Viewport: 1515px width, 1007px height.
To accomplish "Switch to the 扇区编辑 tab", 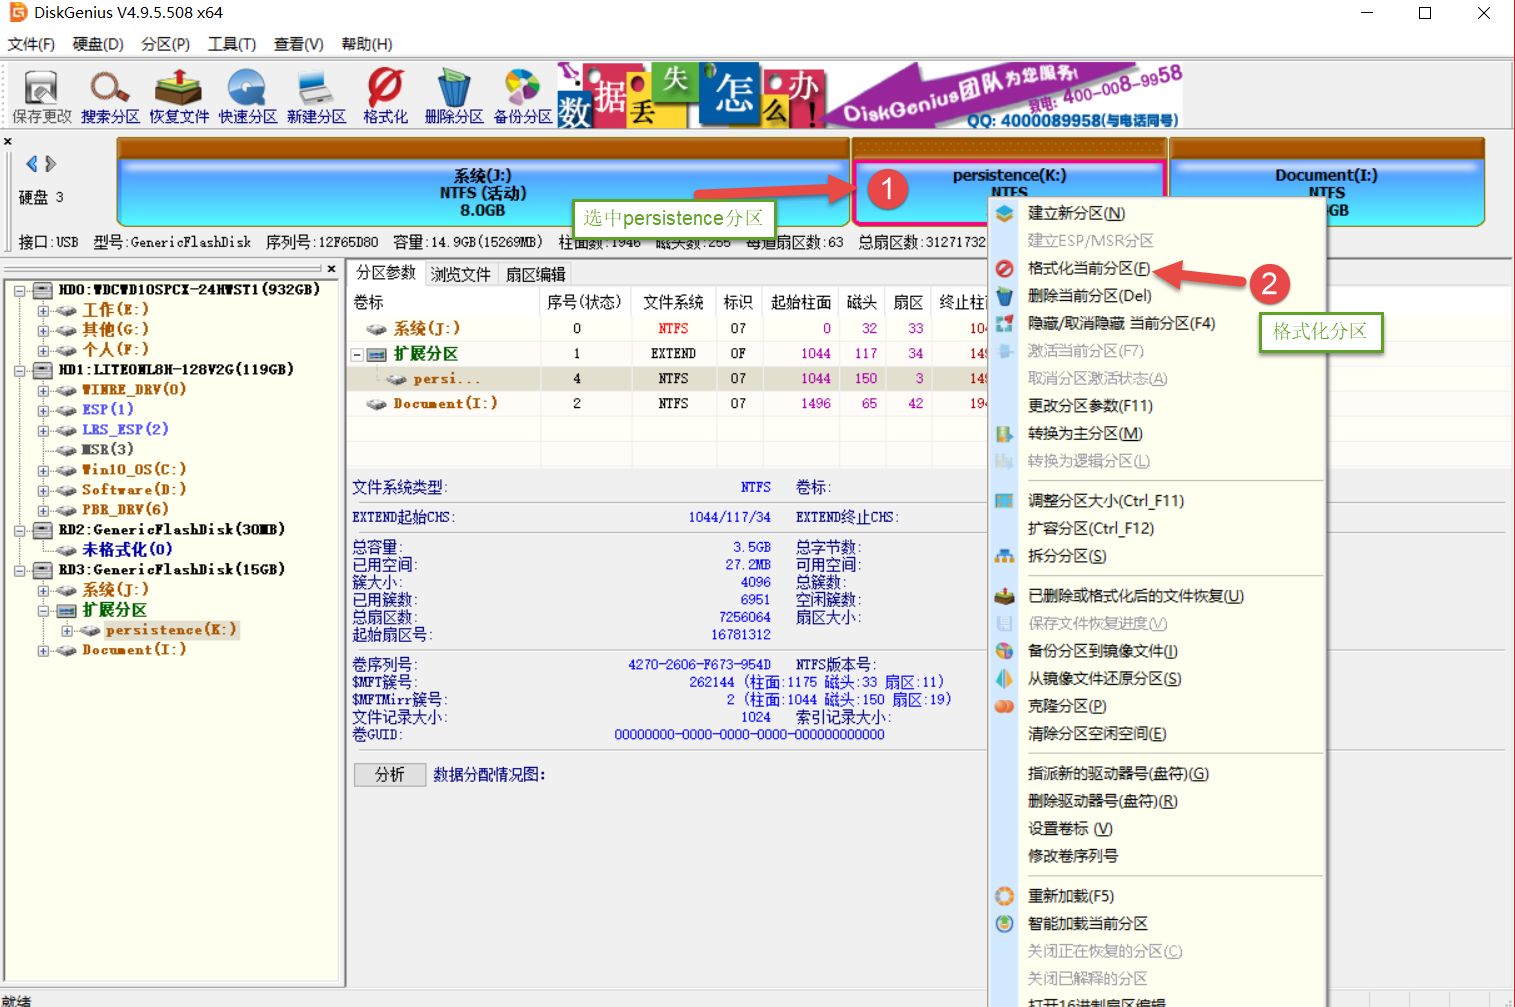I will [x=536, y=274].
